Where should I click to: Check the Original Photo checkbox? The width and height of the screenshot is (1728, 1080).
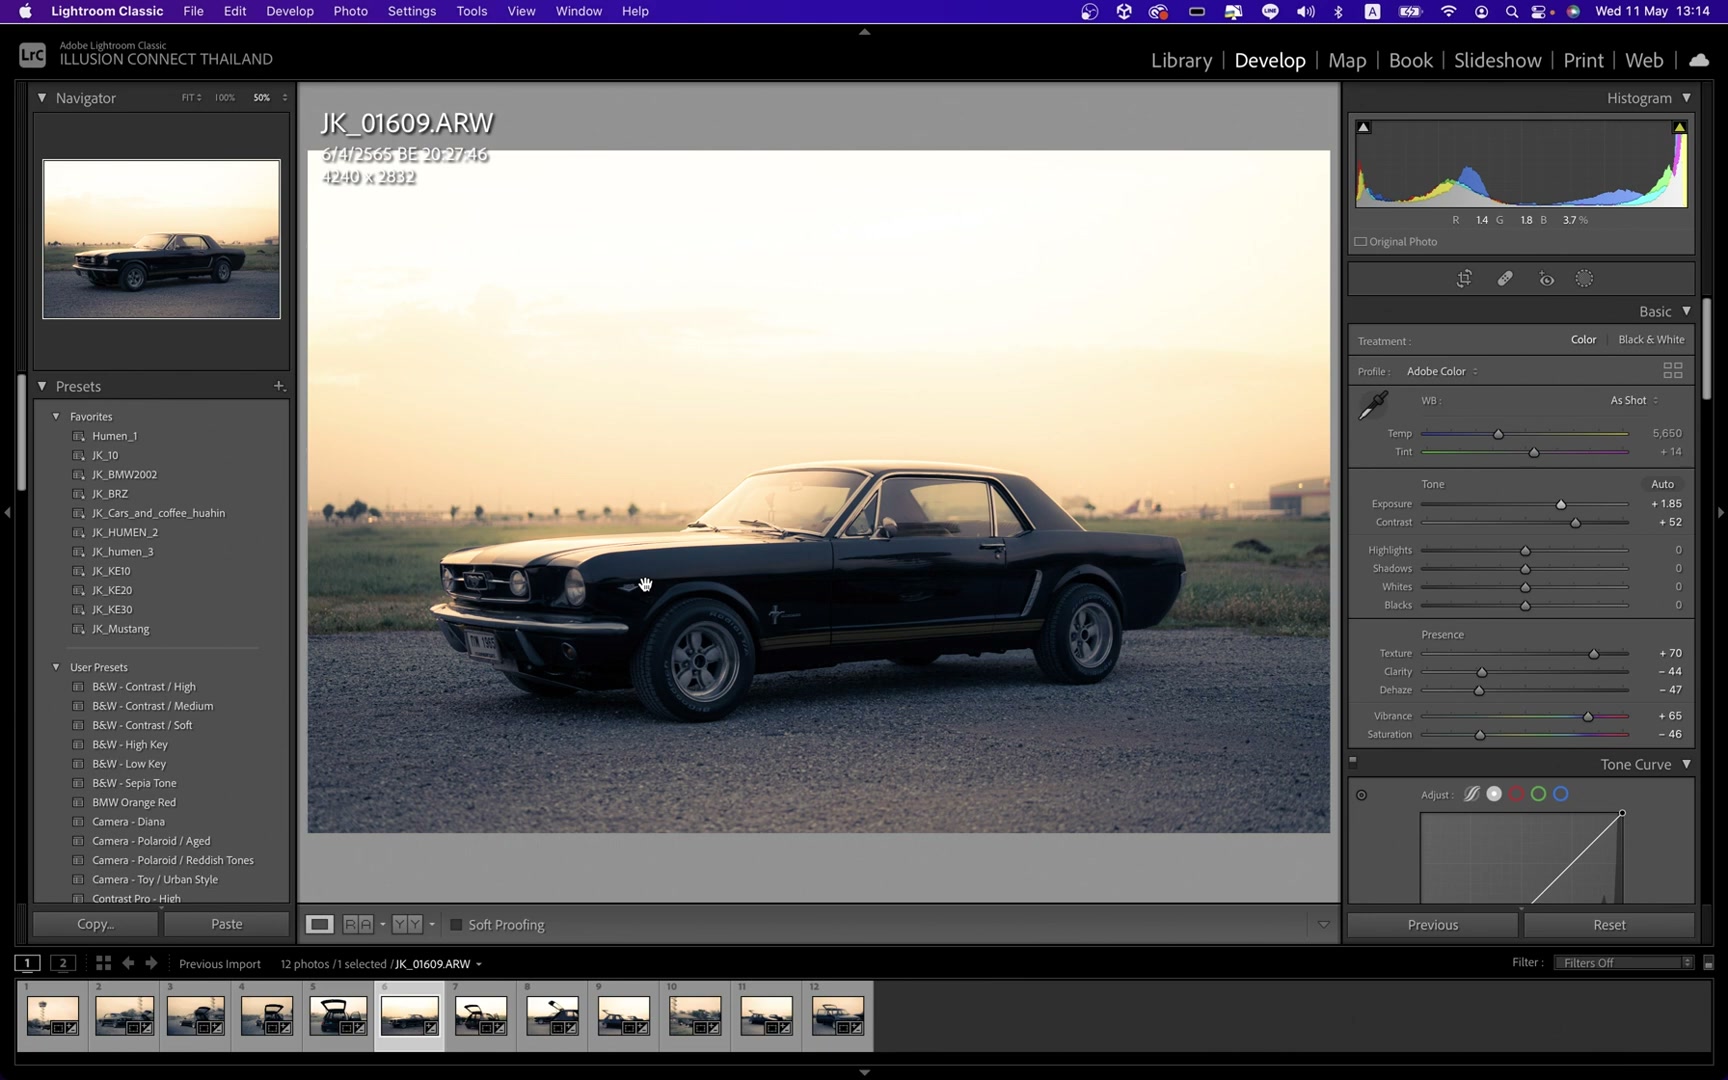tap(1360, 242)
